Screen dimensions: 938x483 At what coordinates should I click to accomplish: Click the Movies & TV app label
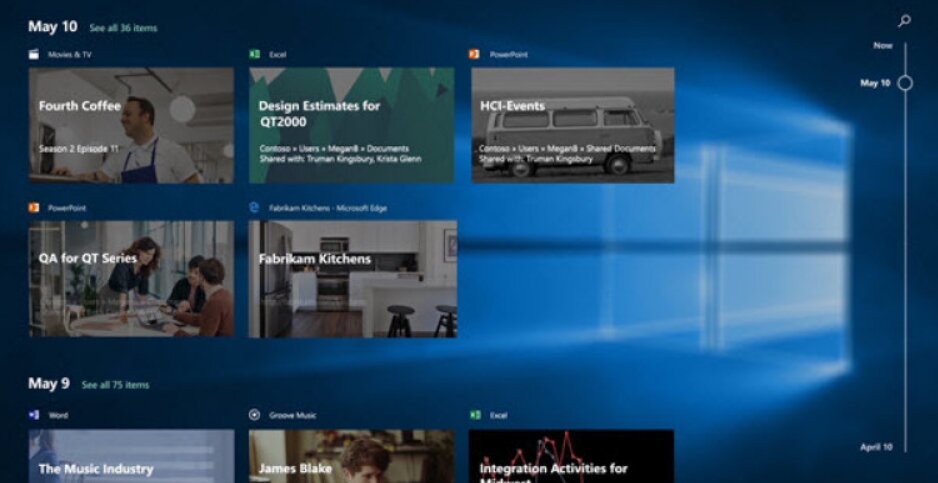pos(70,54)
